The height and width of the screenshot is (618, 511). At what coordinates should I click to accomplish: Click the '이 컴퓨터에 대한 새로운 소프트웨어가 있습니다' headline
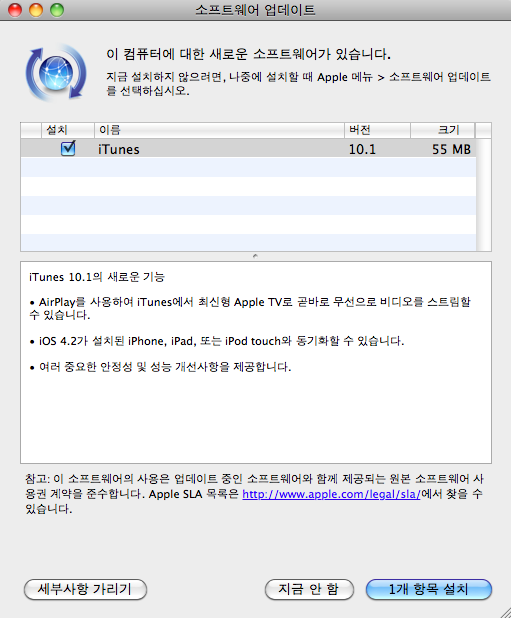click(x=249, y=54)
